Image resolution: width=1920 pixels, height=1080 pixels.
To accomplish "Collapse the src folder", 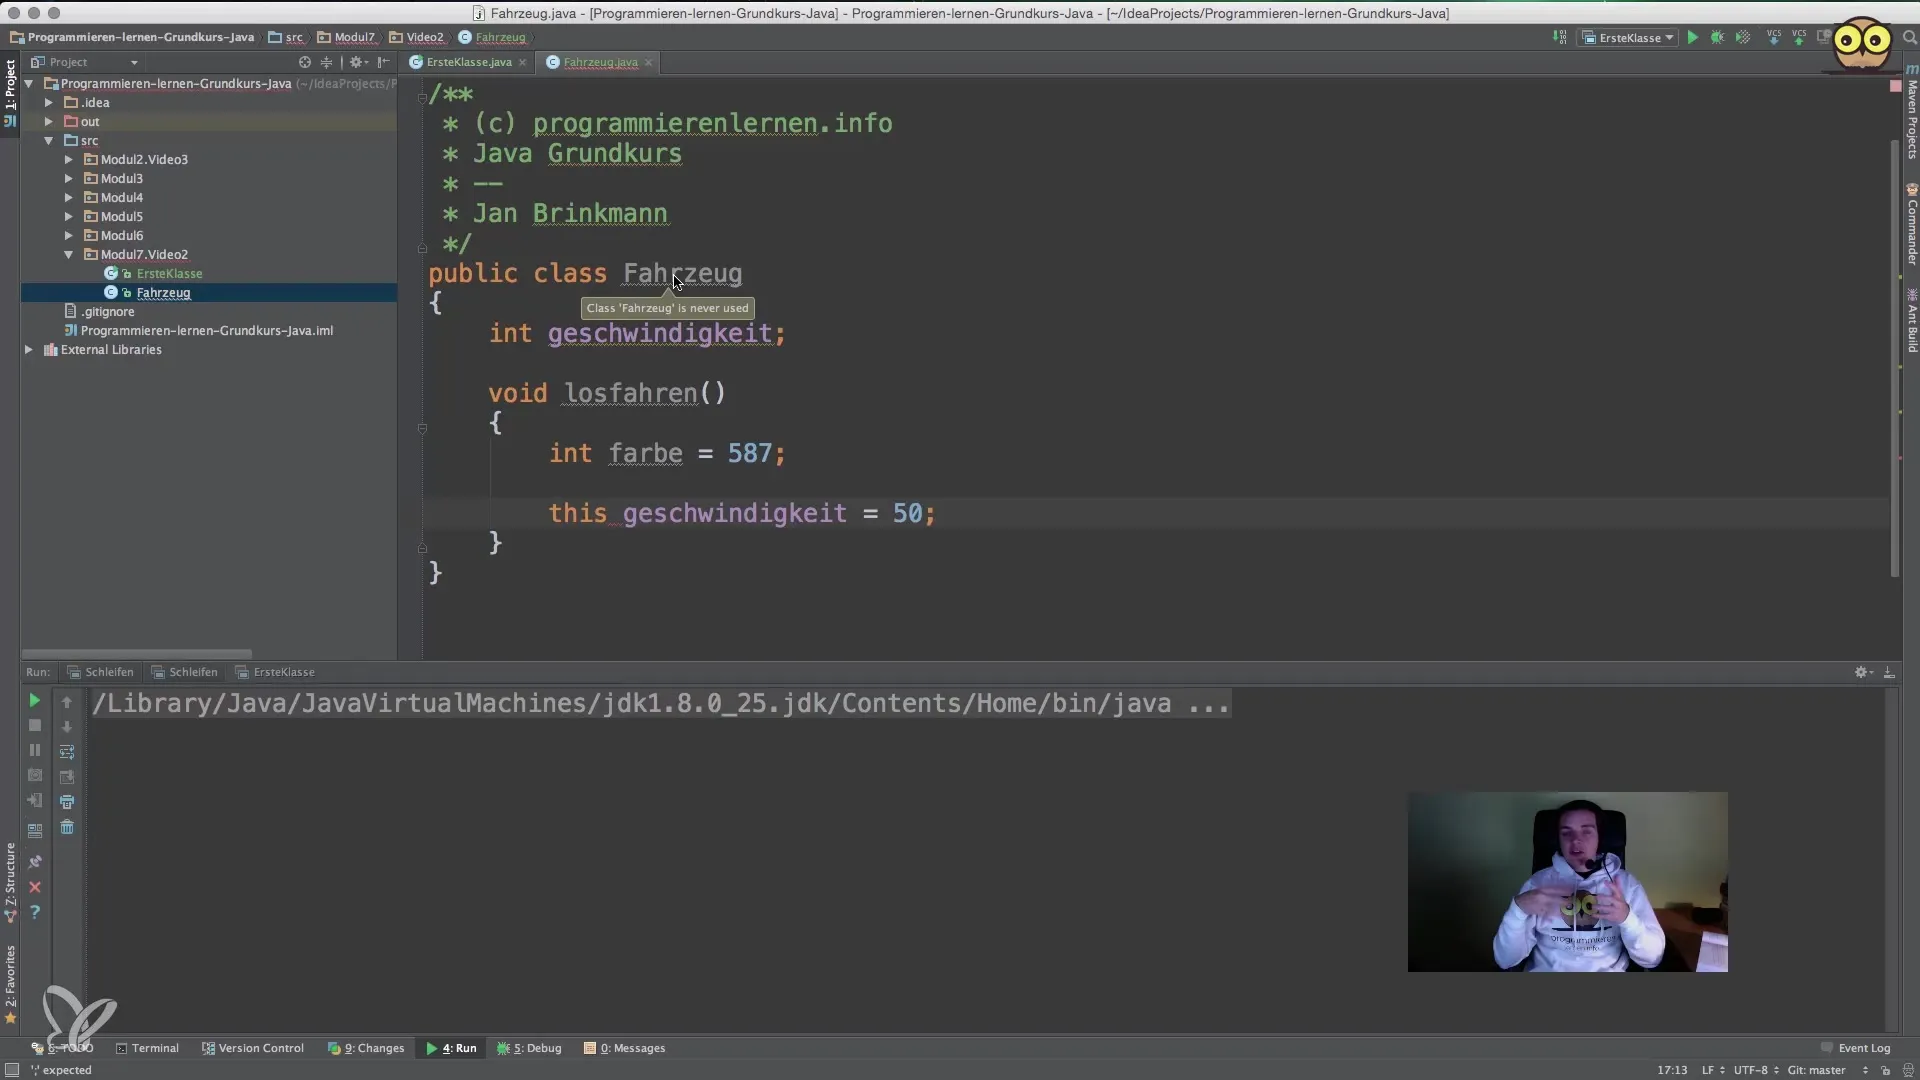I will (48, 141).
